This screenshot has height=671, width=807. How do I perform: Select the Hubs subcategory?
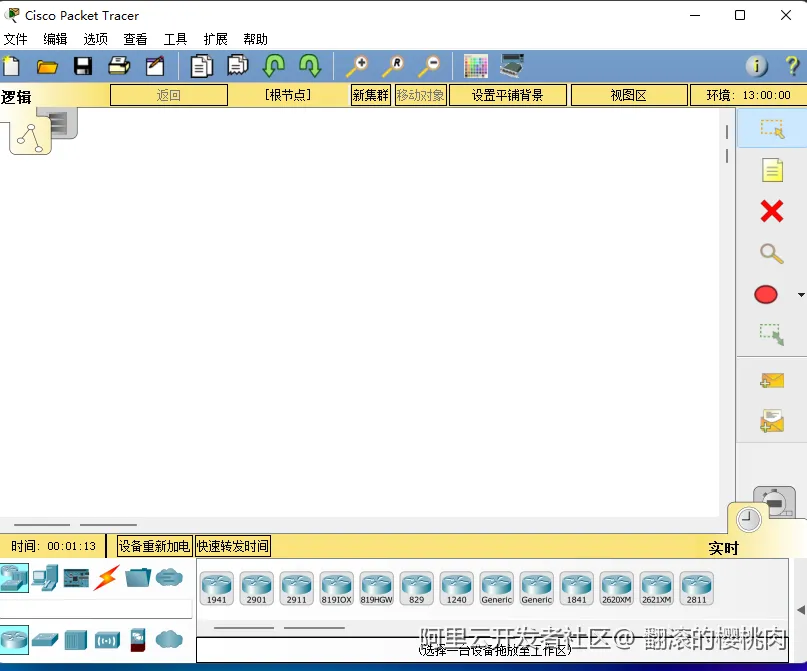point(76,641)
